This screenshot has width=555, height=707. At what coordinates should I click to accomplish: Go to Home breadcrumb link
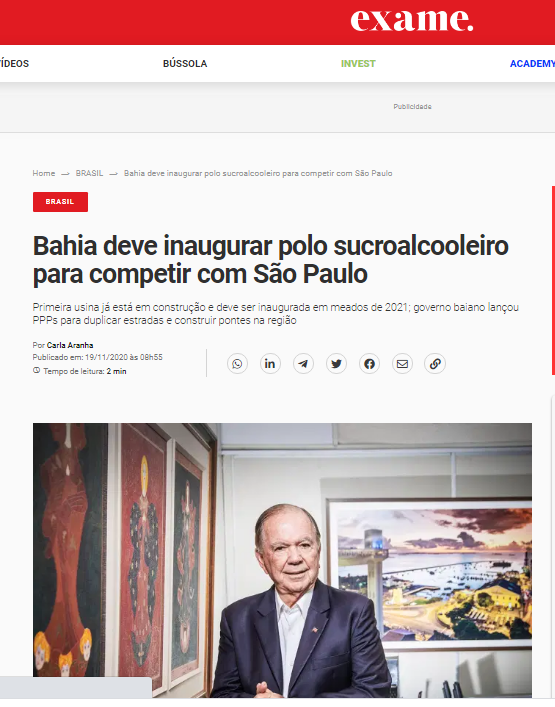point(44,173)
